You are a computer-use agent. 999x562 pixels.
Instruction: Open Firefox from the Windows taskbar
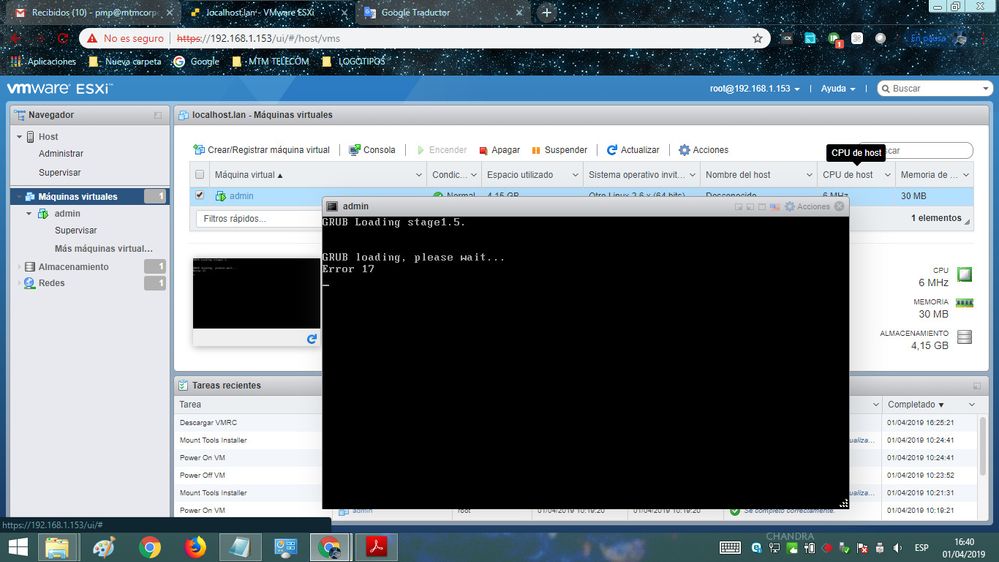(194, 547)
